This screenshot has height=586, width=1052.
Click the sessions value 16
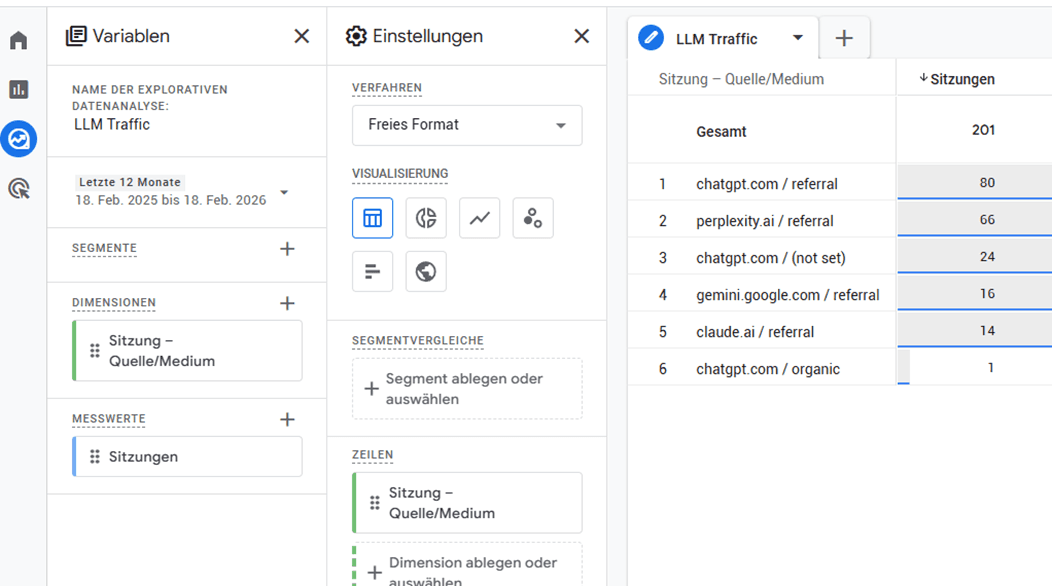coord(987,293)
